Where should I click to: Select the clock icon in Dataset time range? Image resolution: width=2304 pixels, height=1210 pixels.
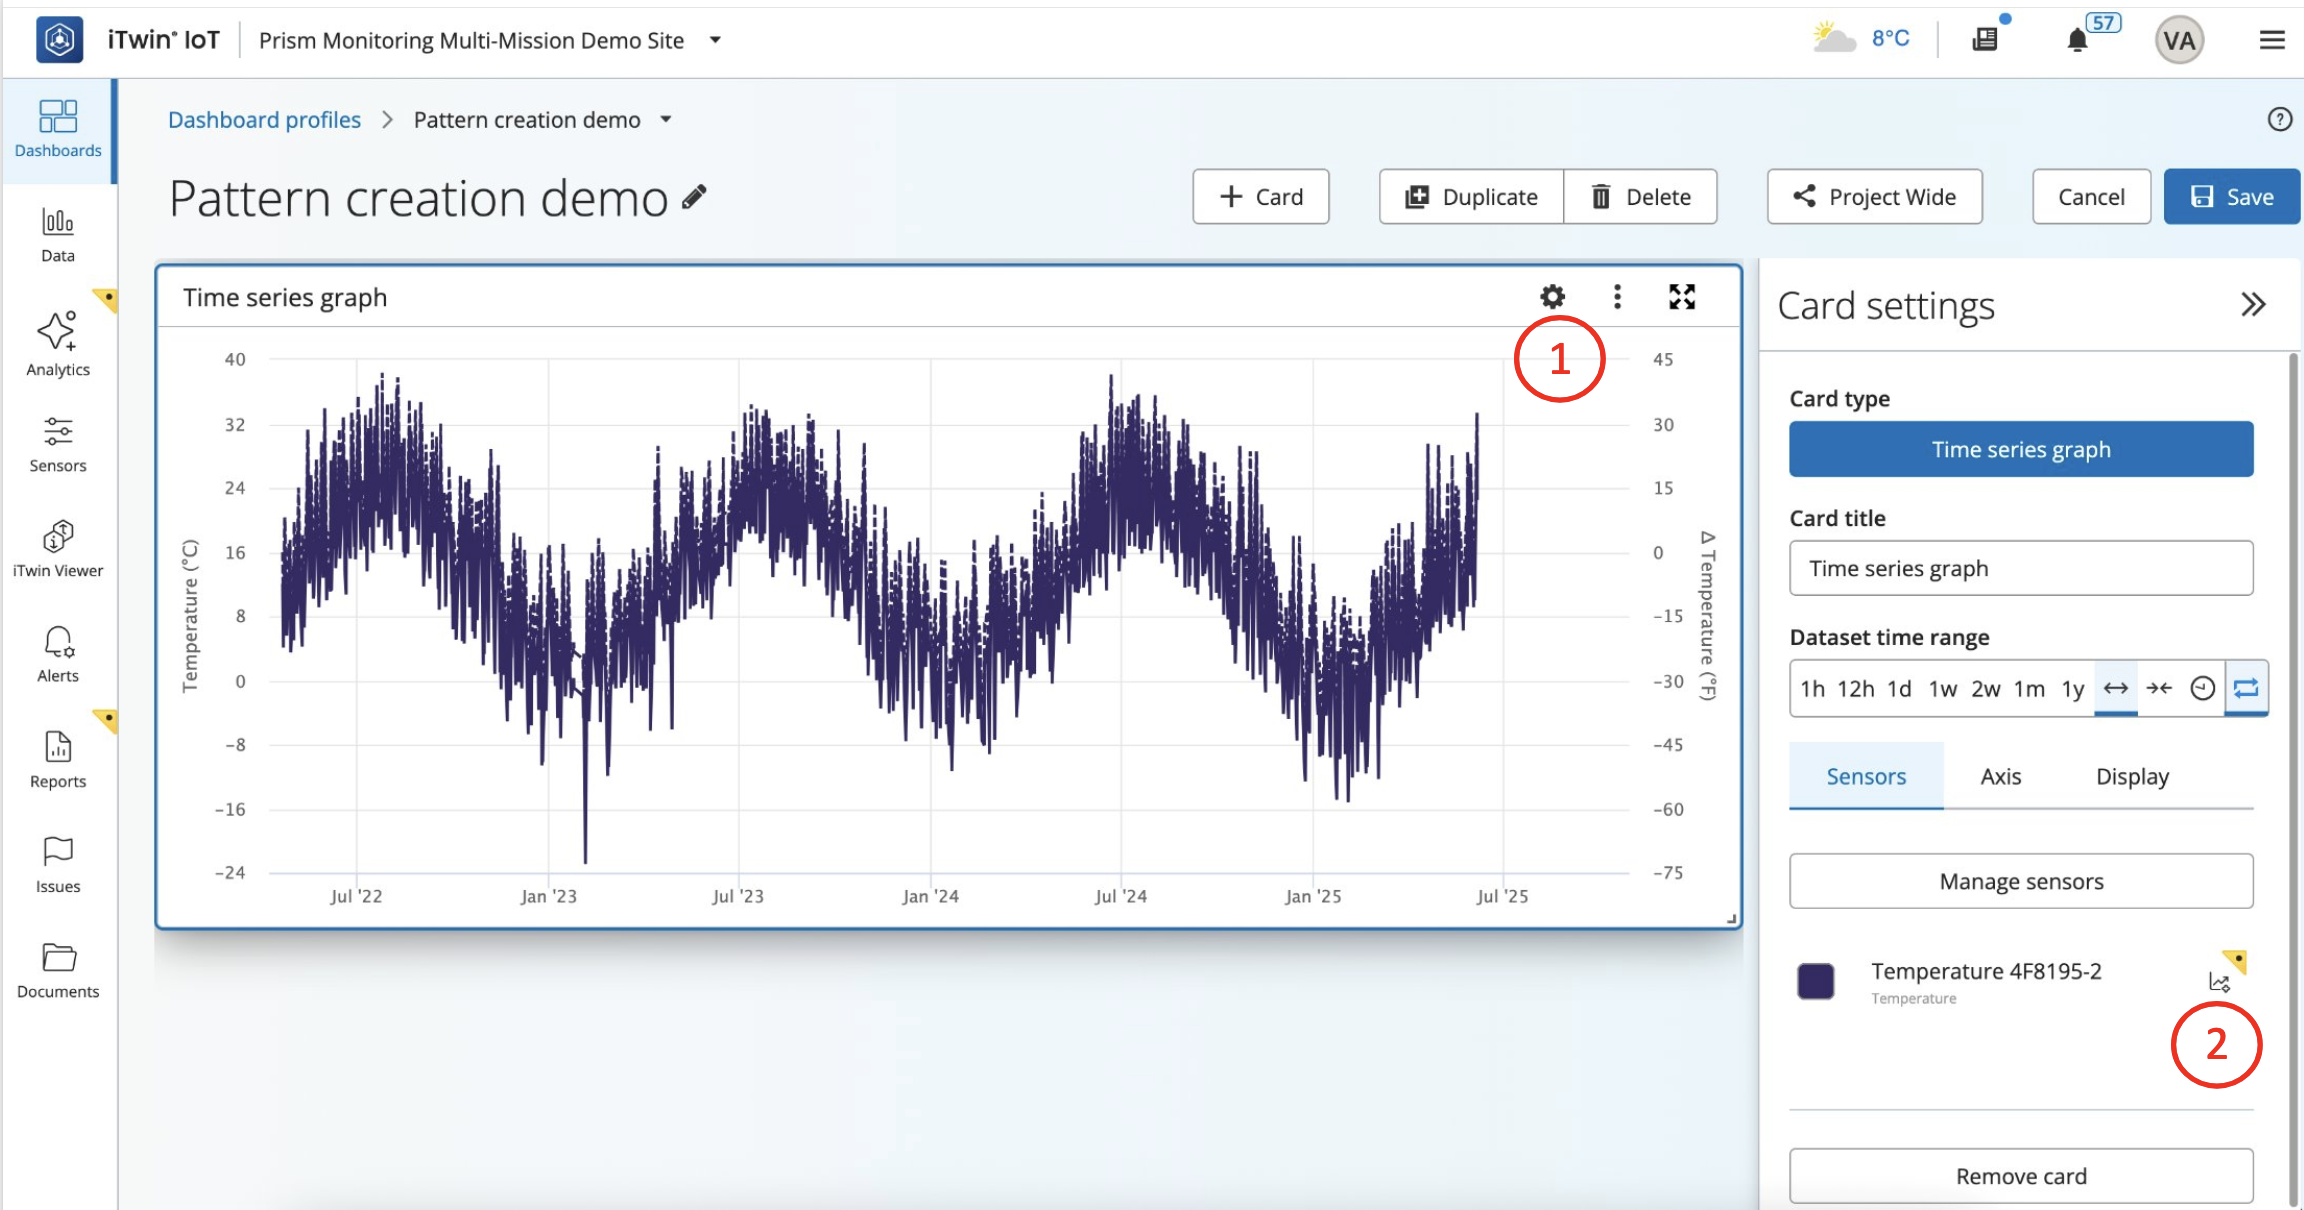pos(2203,688)
